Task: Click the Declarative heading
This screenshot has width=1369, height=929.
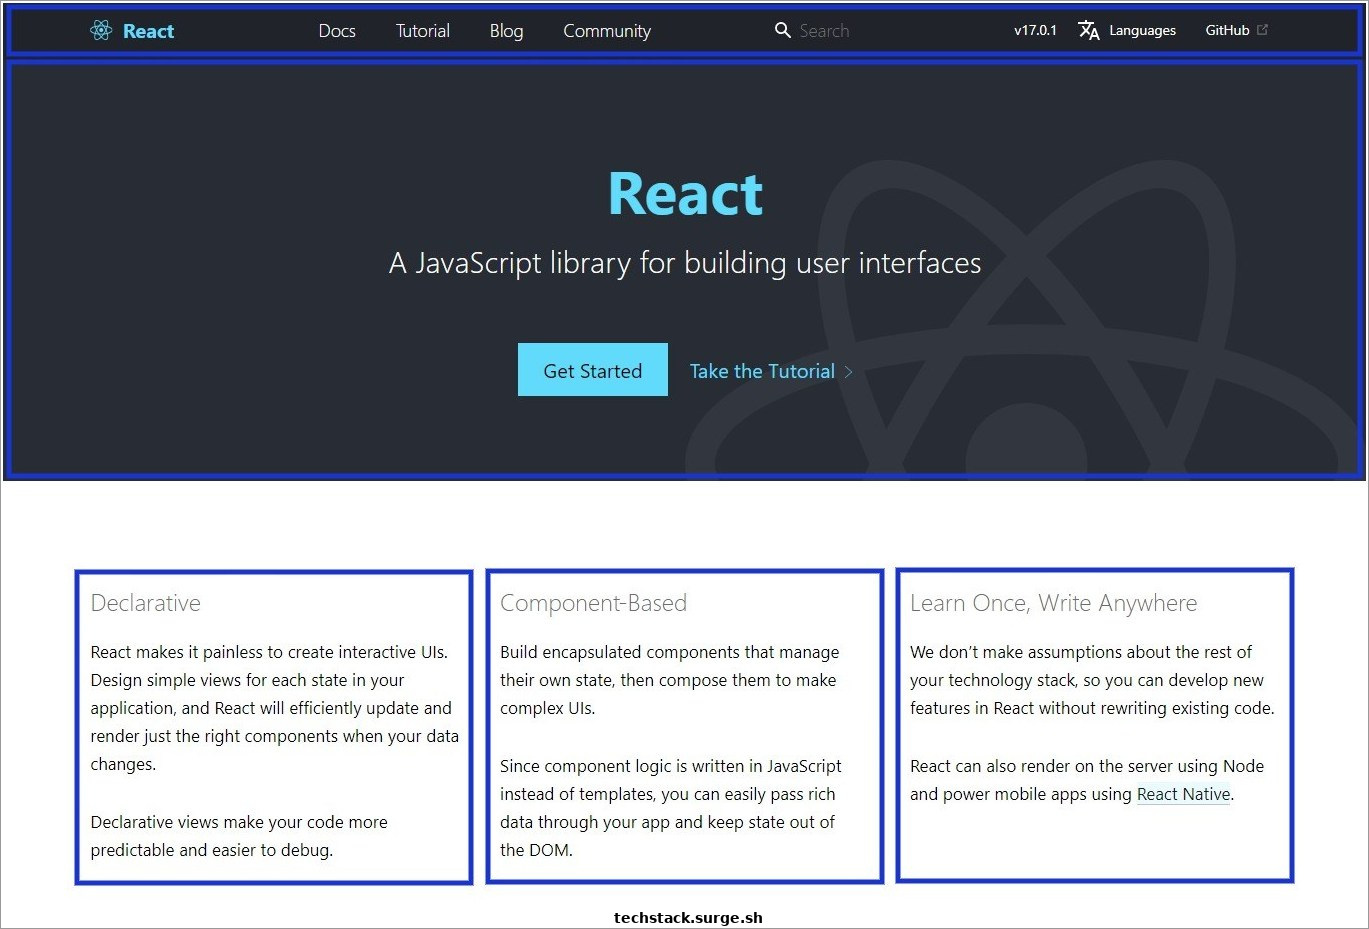Action: point(146,603)
